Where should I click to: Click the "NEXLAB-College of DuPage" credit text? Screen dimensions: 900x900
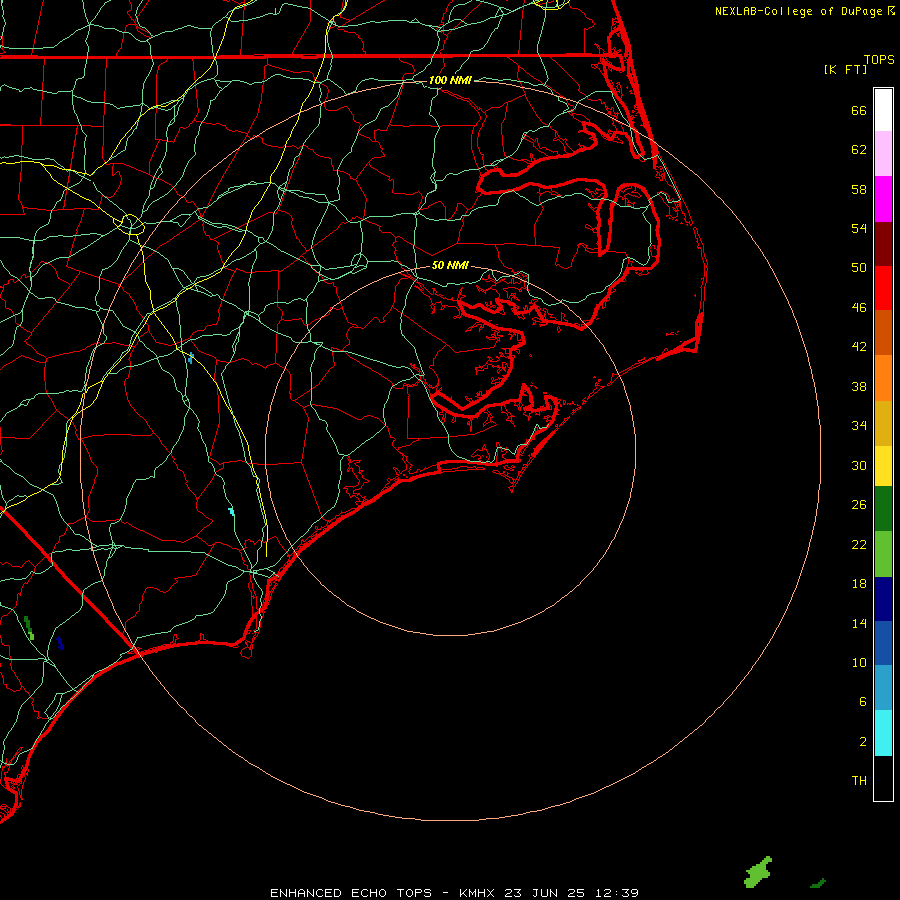click(798, 11)
